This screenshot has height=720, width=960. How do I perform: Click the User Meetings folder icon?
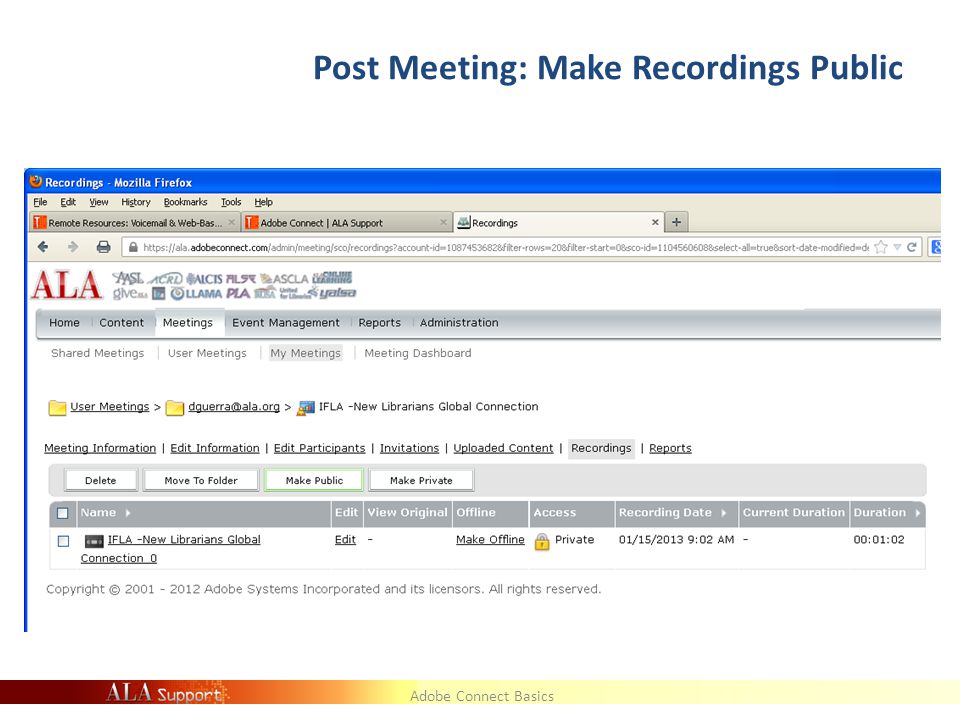point(57,408)
